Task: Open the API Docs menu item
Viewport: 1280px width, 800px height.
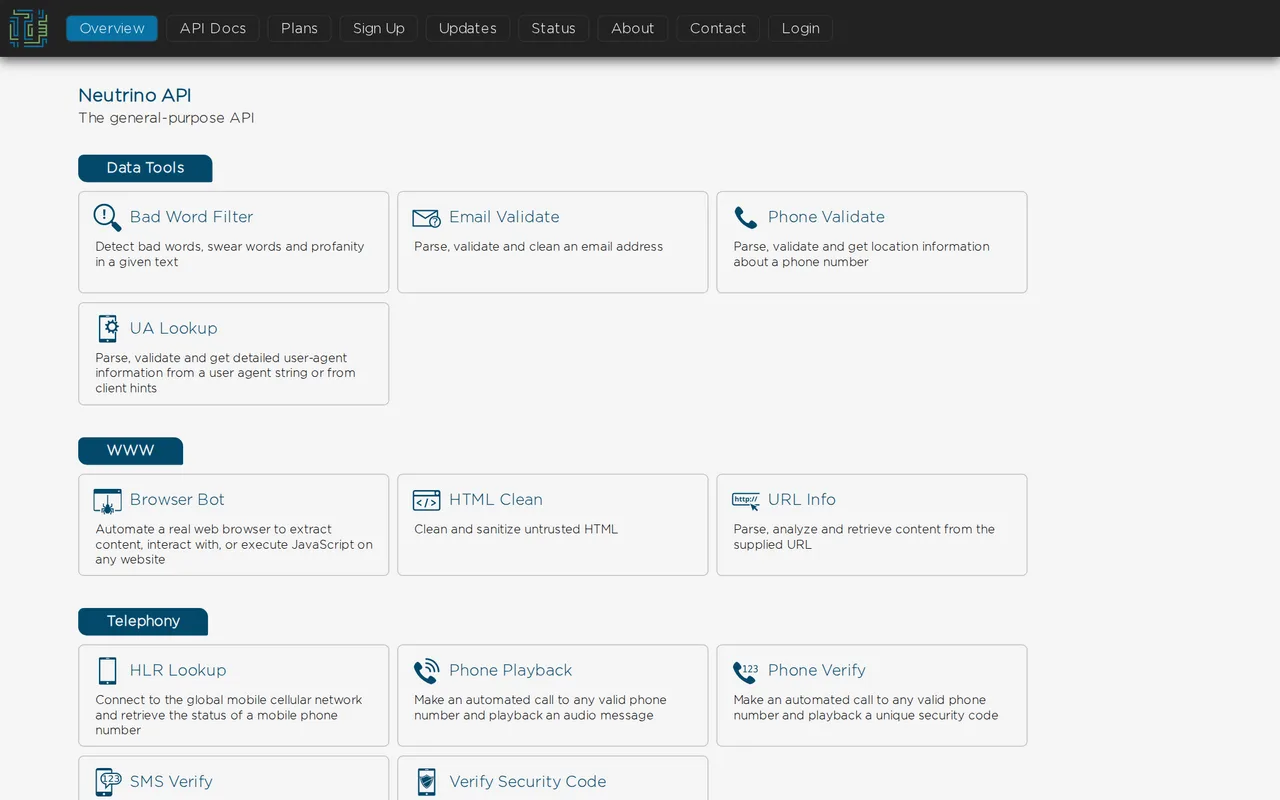Action: click(213, 28)
